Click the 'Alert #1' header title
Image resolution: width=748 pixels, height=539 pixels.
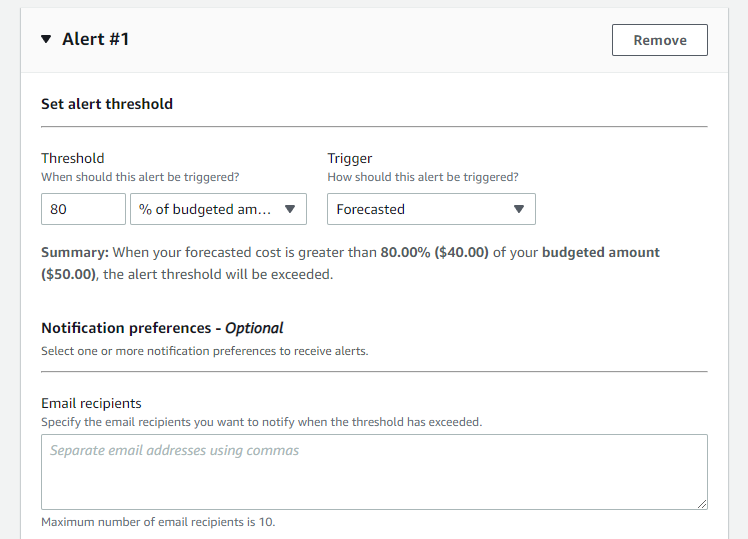(x=95, y=40)
